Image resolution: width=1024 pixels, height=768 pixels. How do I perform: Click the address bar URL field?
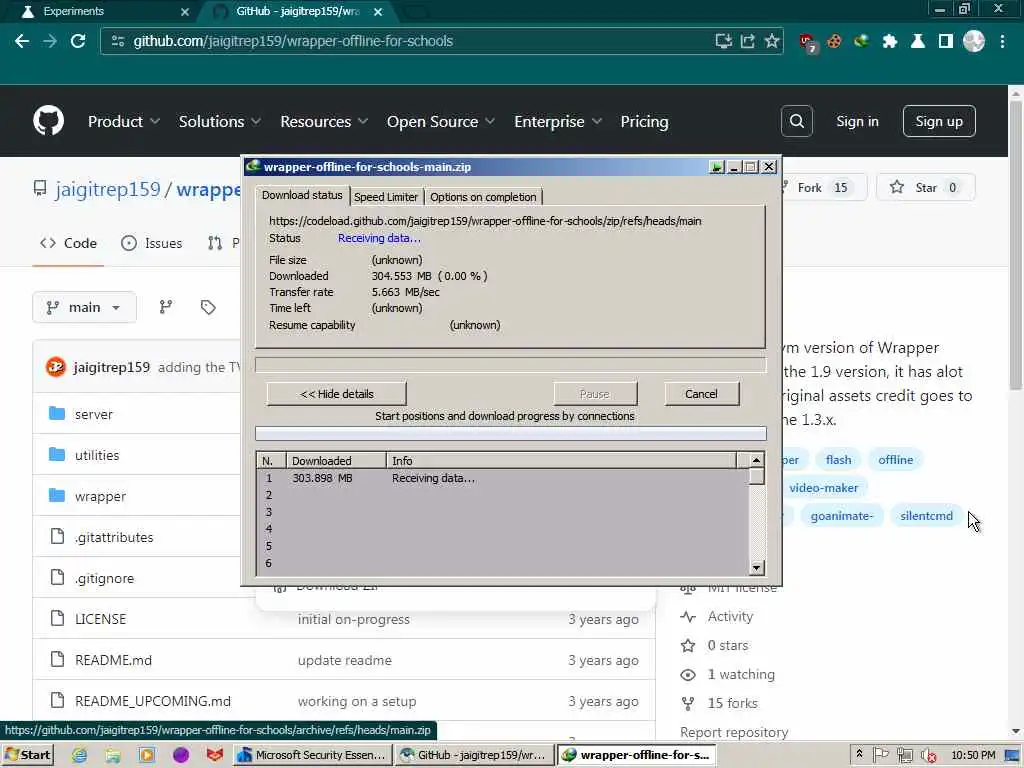pyautogui.click(x=418, y=41)
